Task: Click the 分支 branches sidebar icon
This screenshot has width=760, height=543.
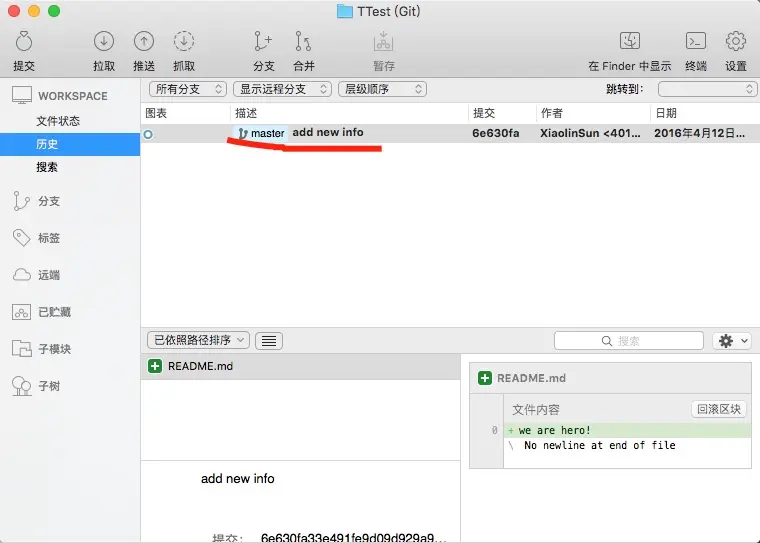Action: tap(21, 201)
